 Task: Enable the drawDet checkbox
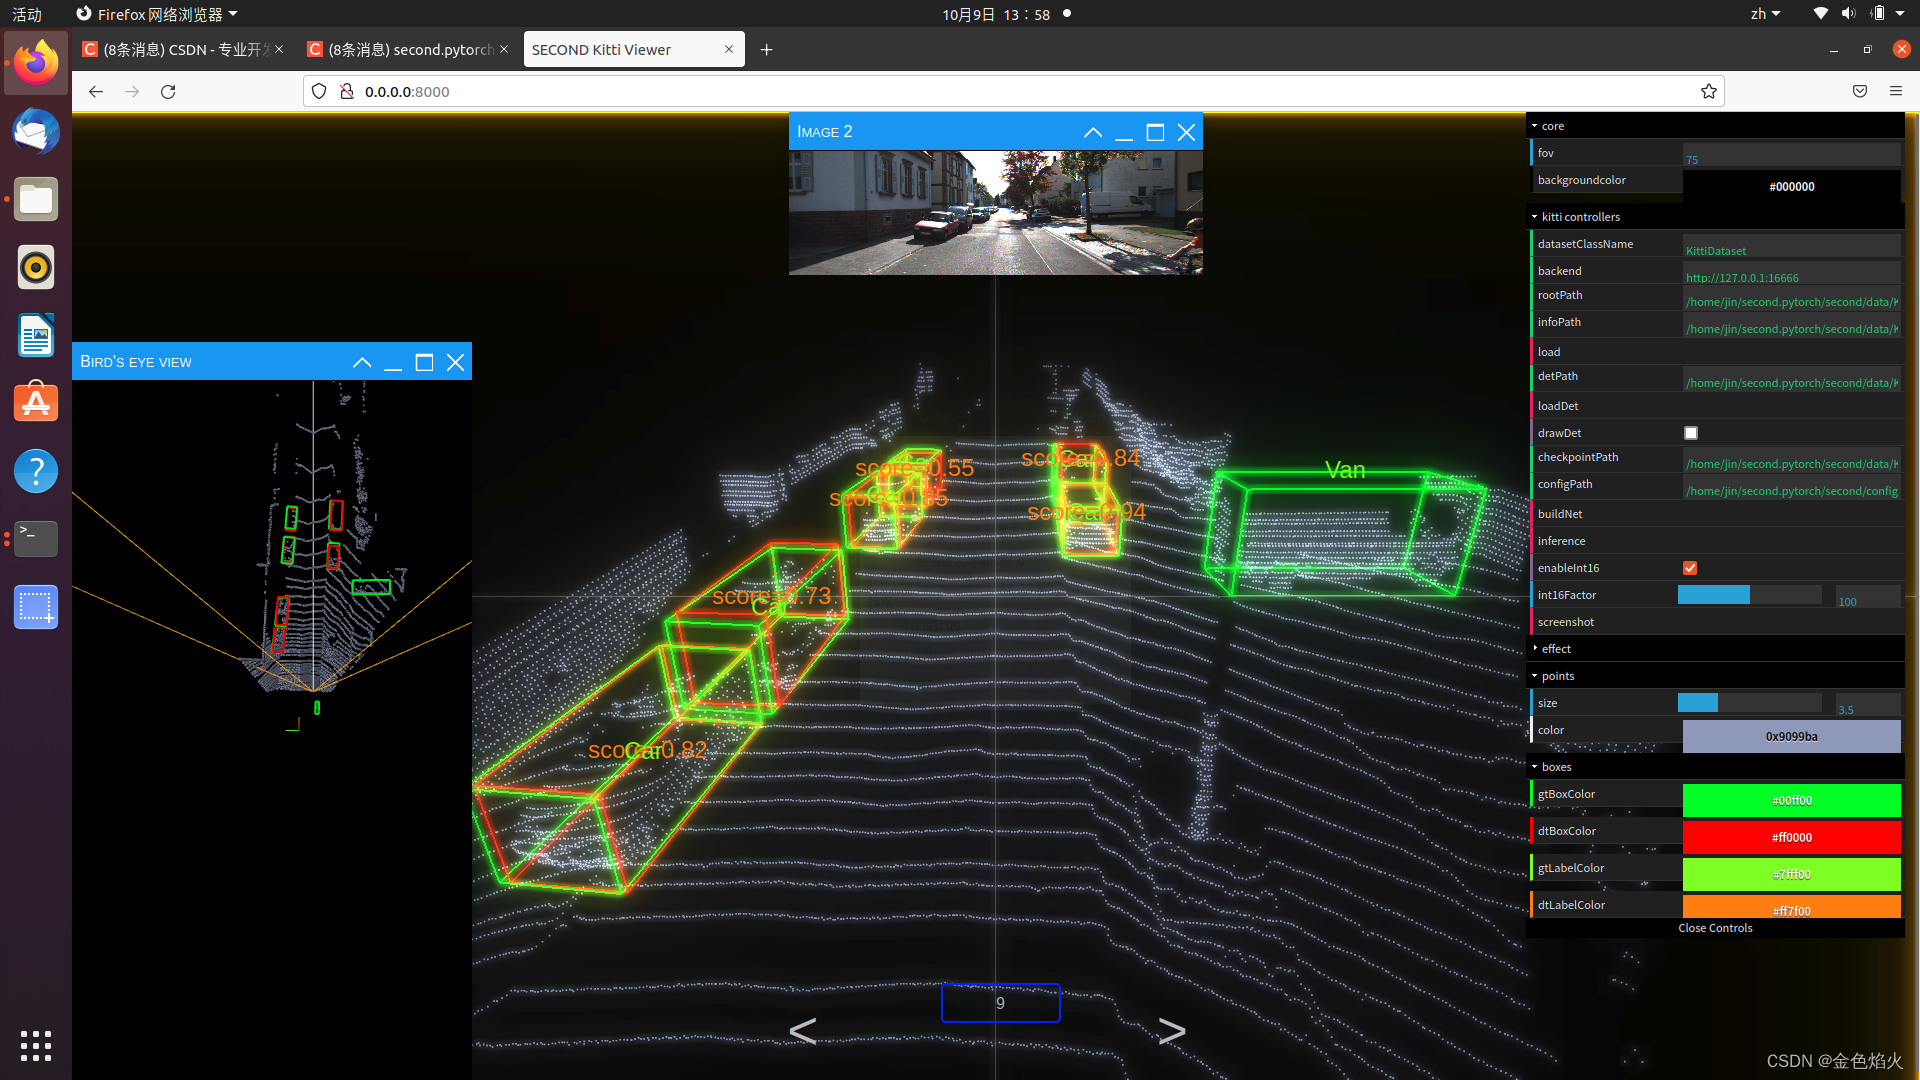click(1691, 433)
